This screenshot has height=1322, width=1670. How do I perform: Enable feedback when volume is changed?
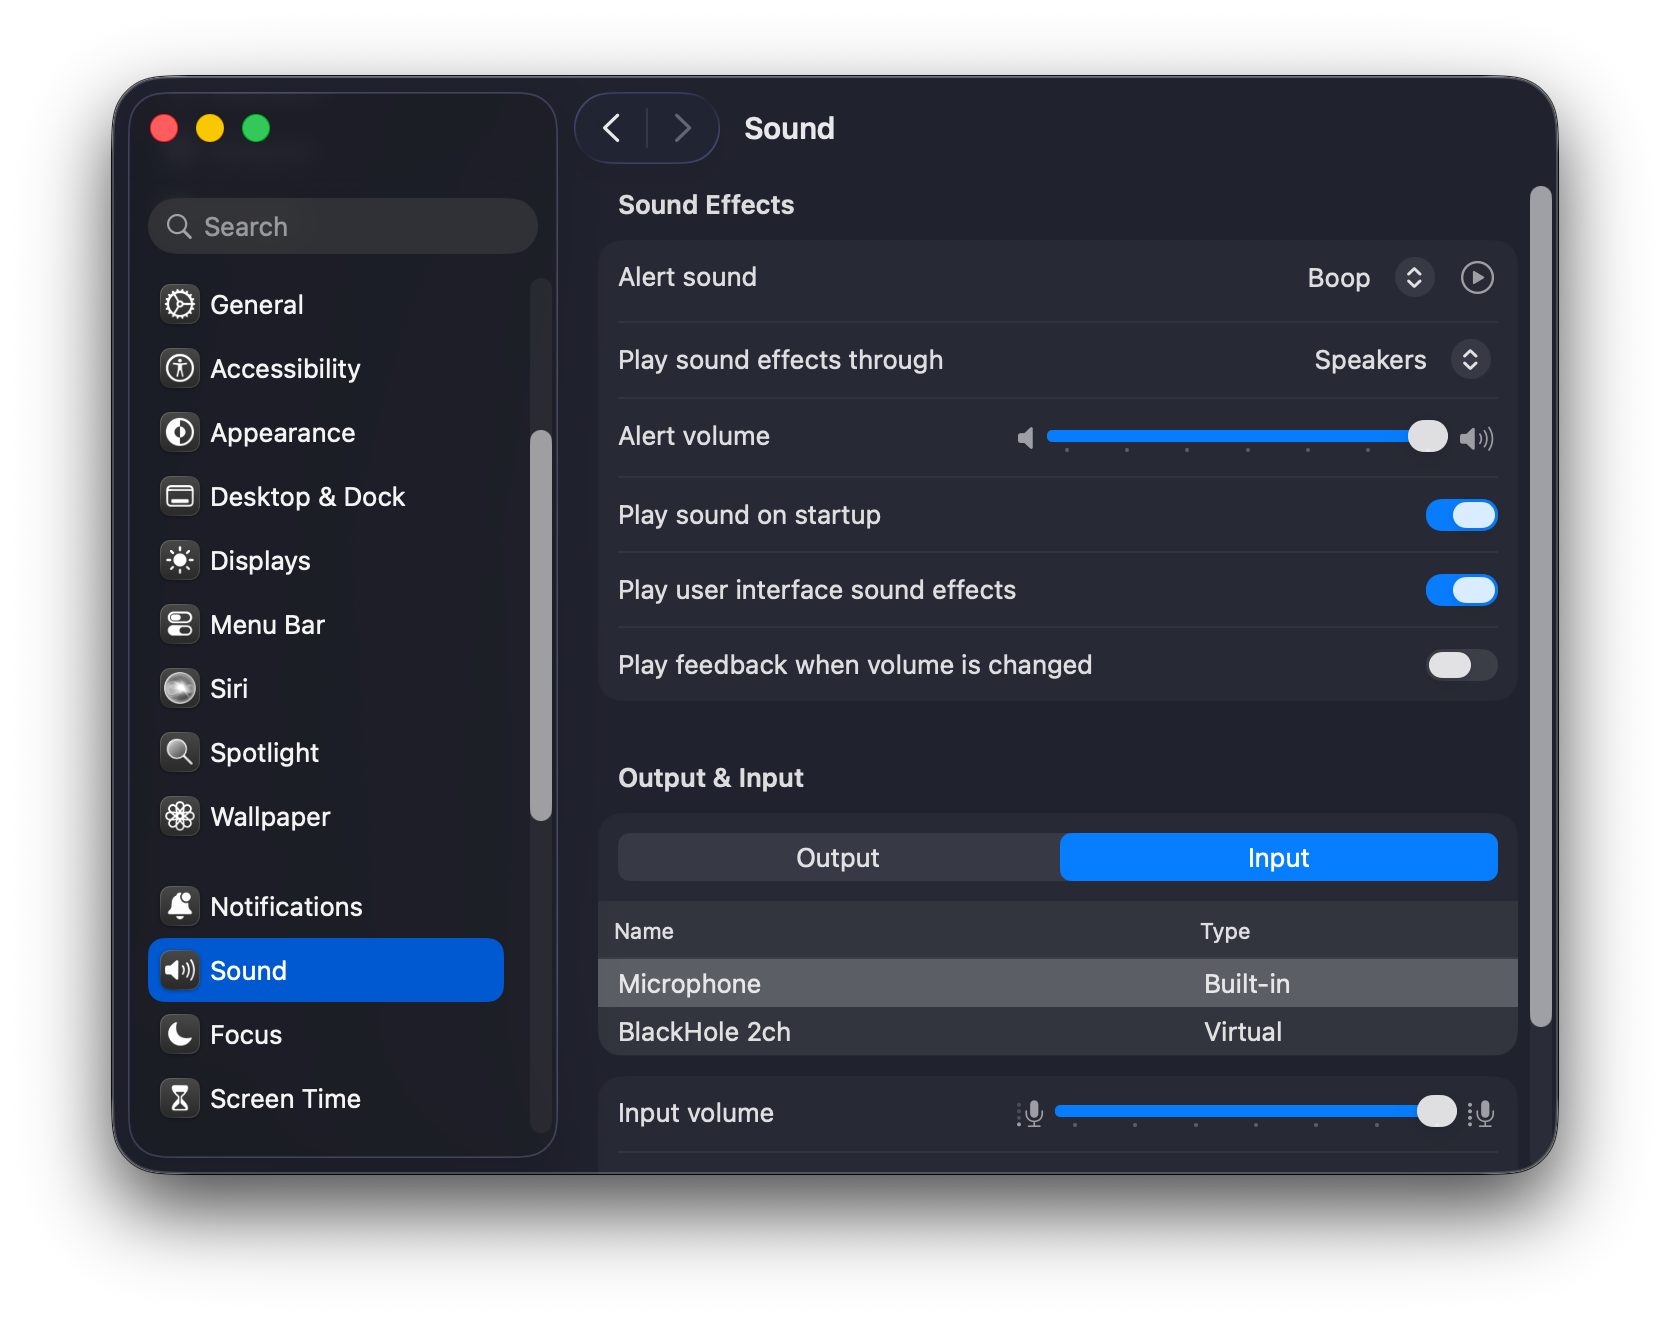pyautogui.click(x=1461, y=665)
